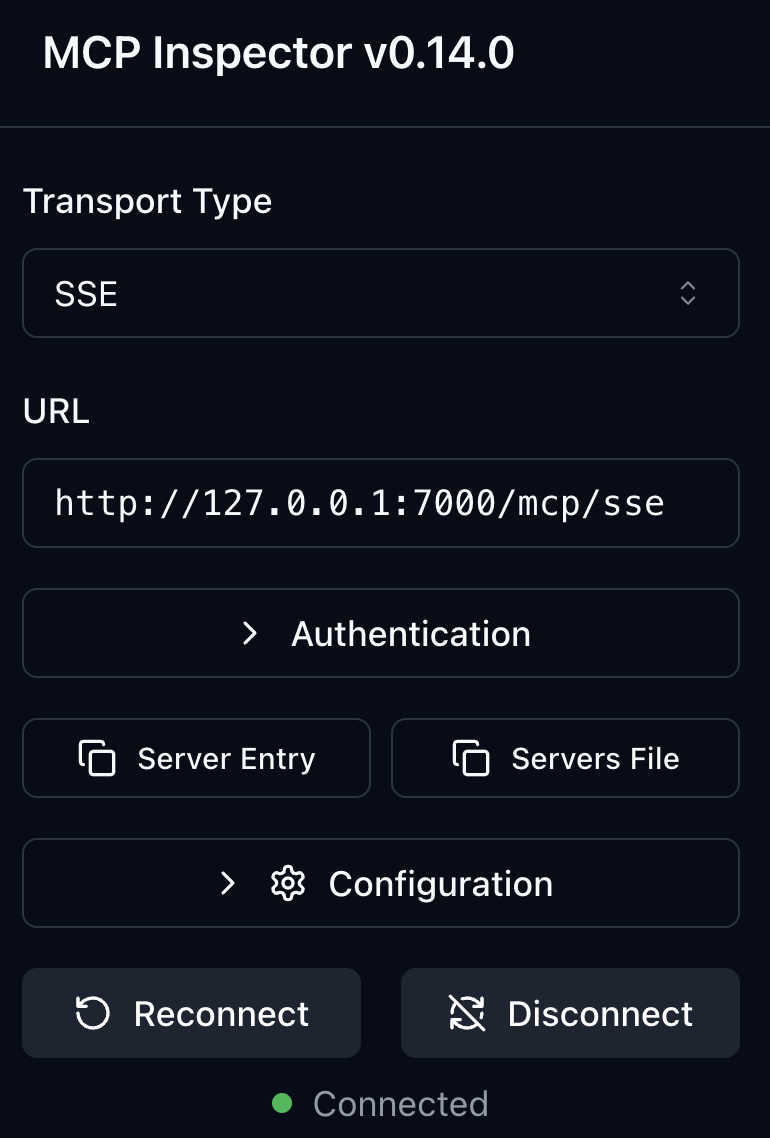Click the Connected status text
The width and height of the screenshot is (770, 1138).
[400, 1104]
